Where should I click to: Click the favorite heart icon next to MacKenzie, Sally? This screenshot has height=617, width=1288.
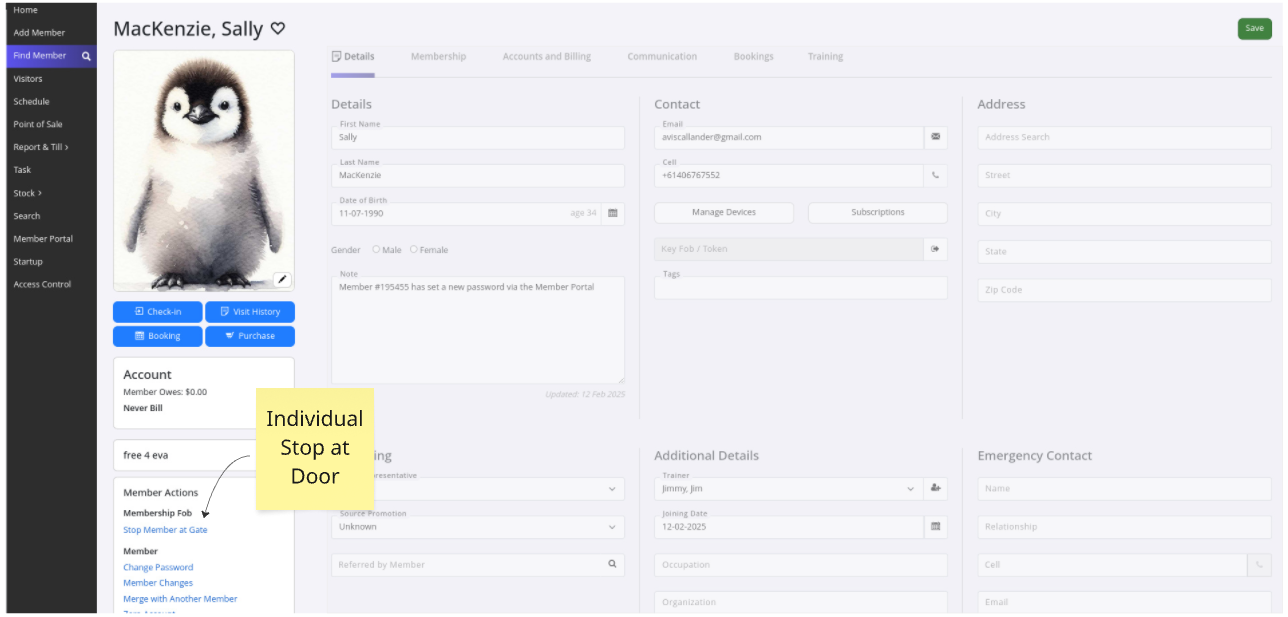[278, 29]
